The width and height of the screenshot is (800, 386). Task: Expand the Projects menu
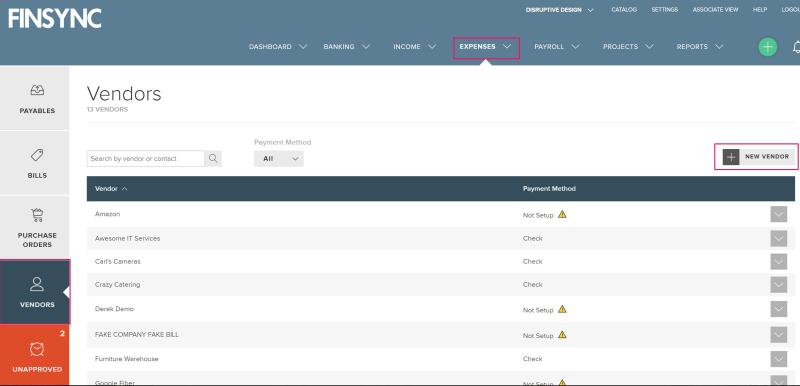click(628, 46)
